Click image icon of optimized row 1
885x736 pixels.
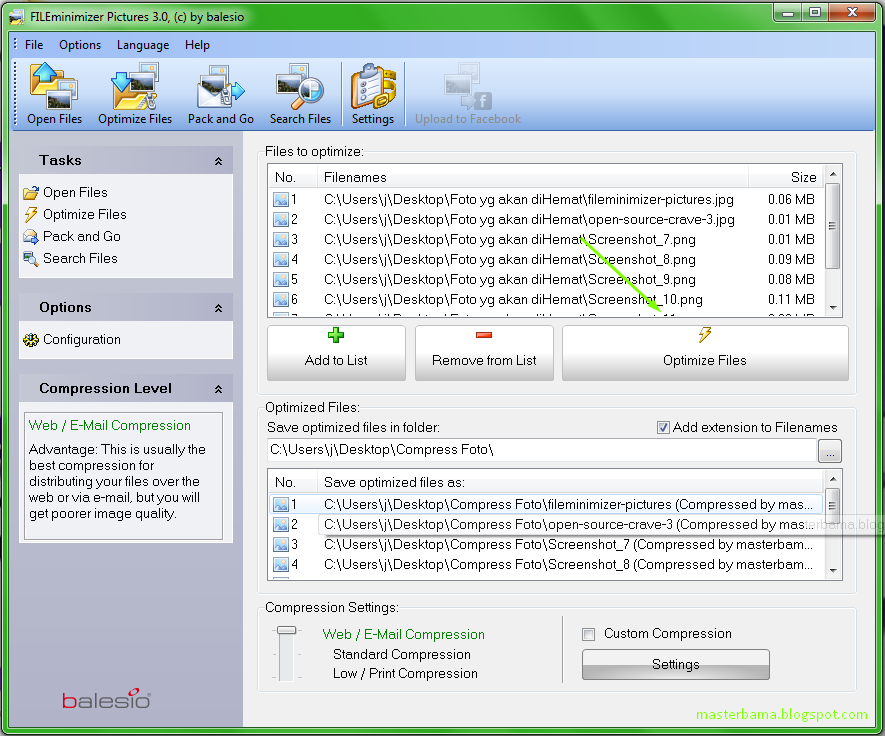click(281, 505)
